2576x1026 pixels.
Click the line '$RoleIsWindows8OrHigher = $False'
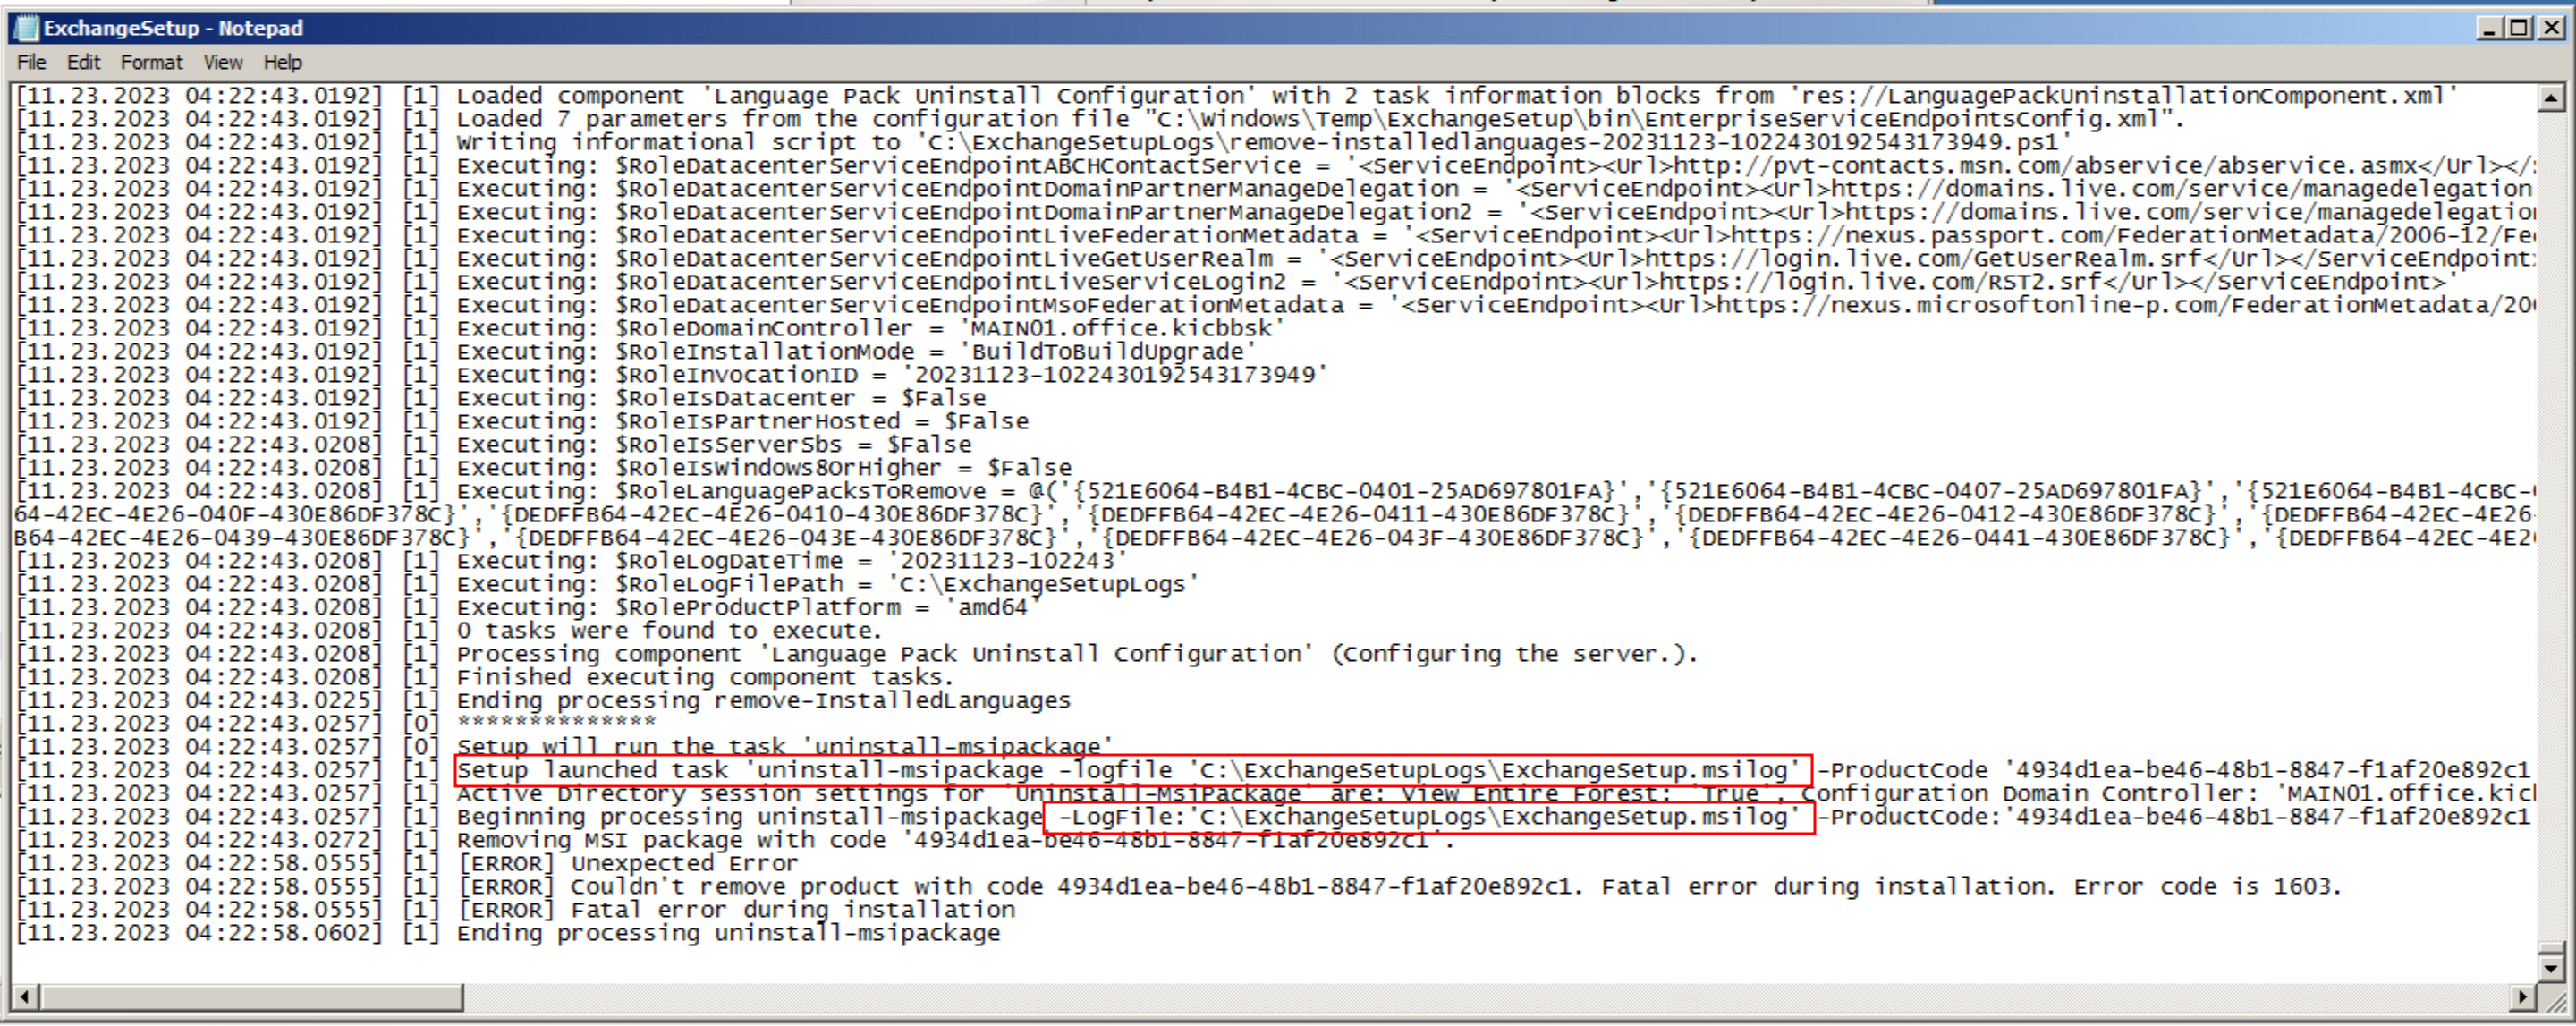tap(544, 467)
